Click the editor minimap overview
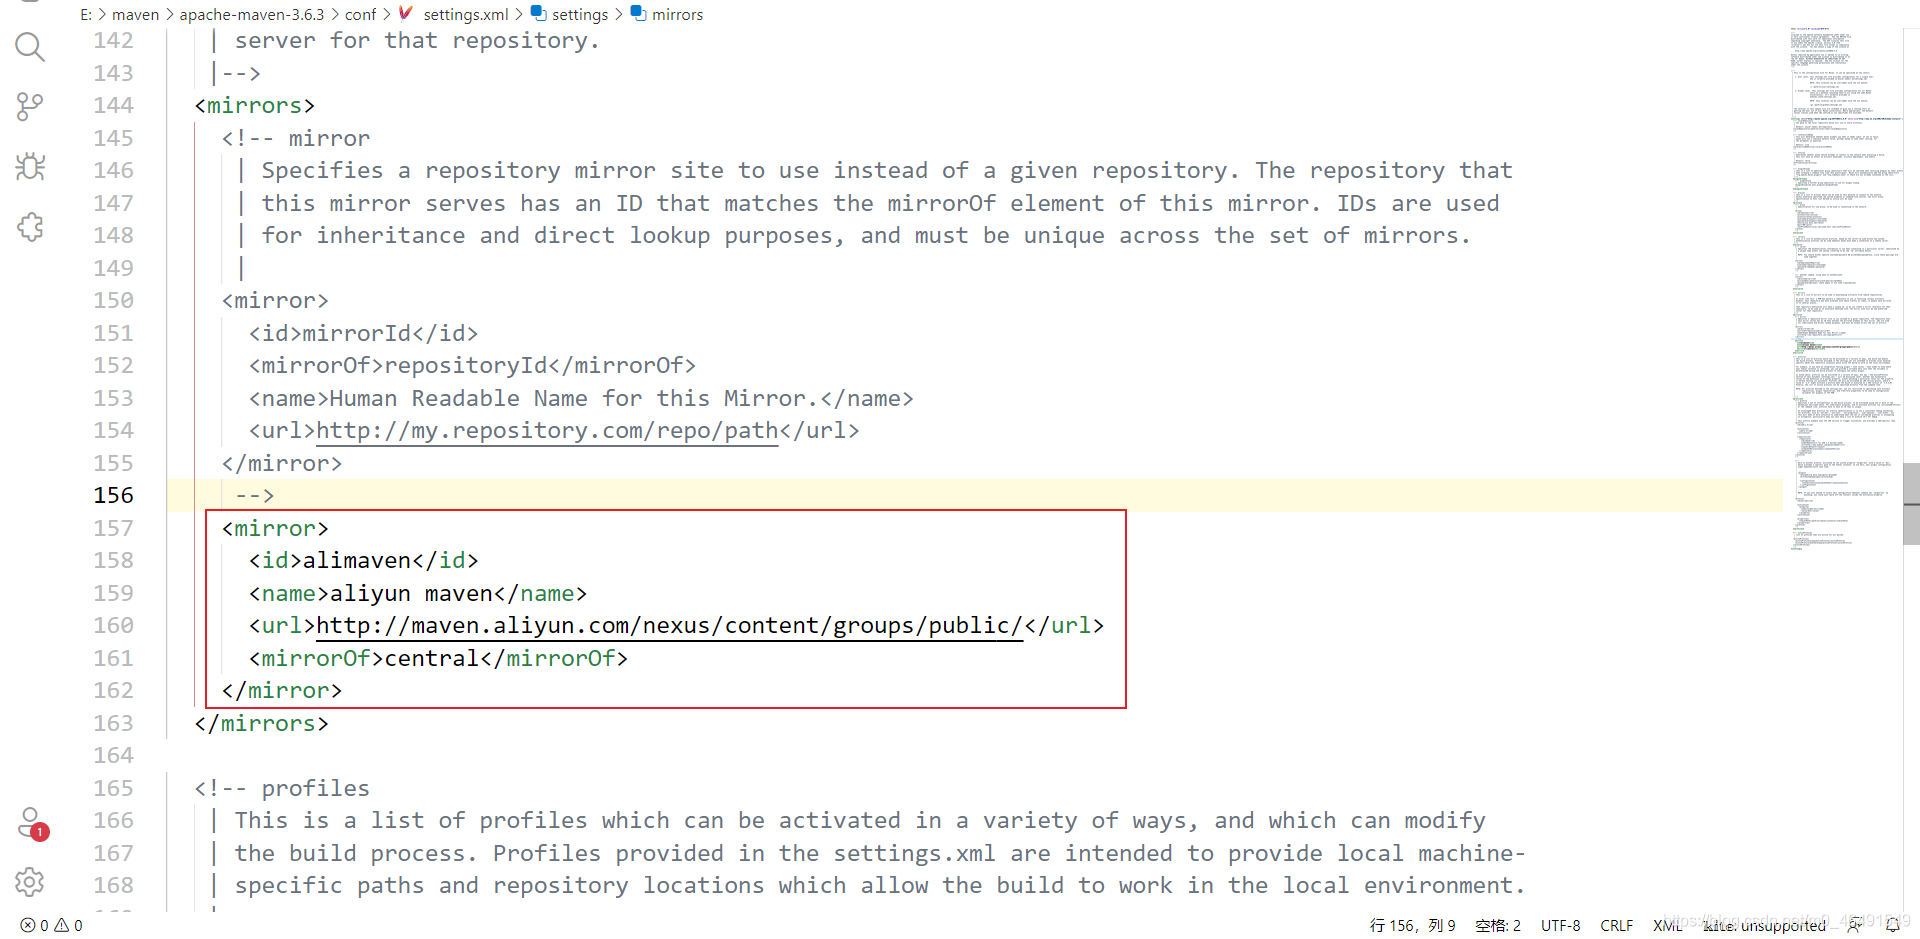The width and height of the screenshot is (1920, 939). point(1845,288)
